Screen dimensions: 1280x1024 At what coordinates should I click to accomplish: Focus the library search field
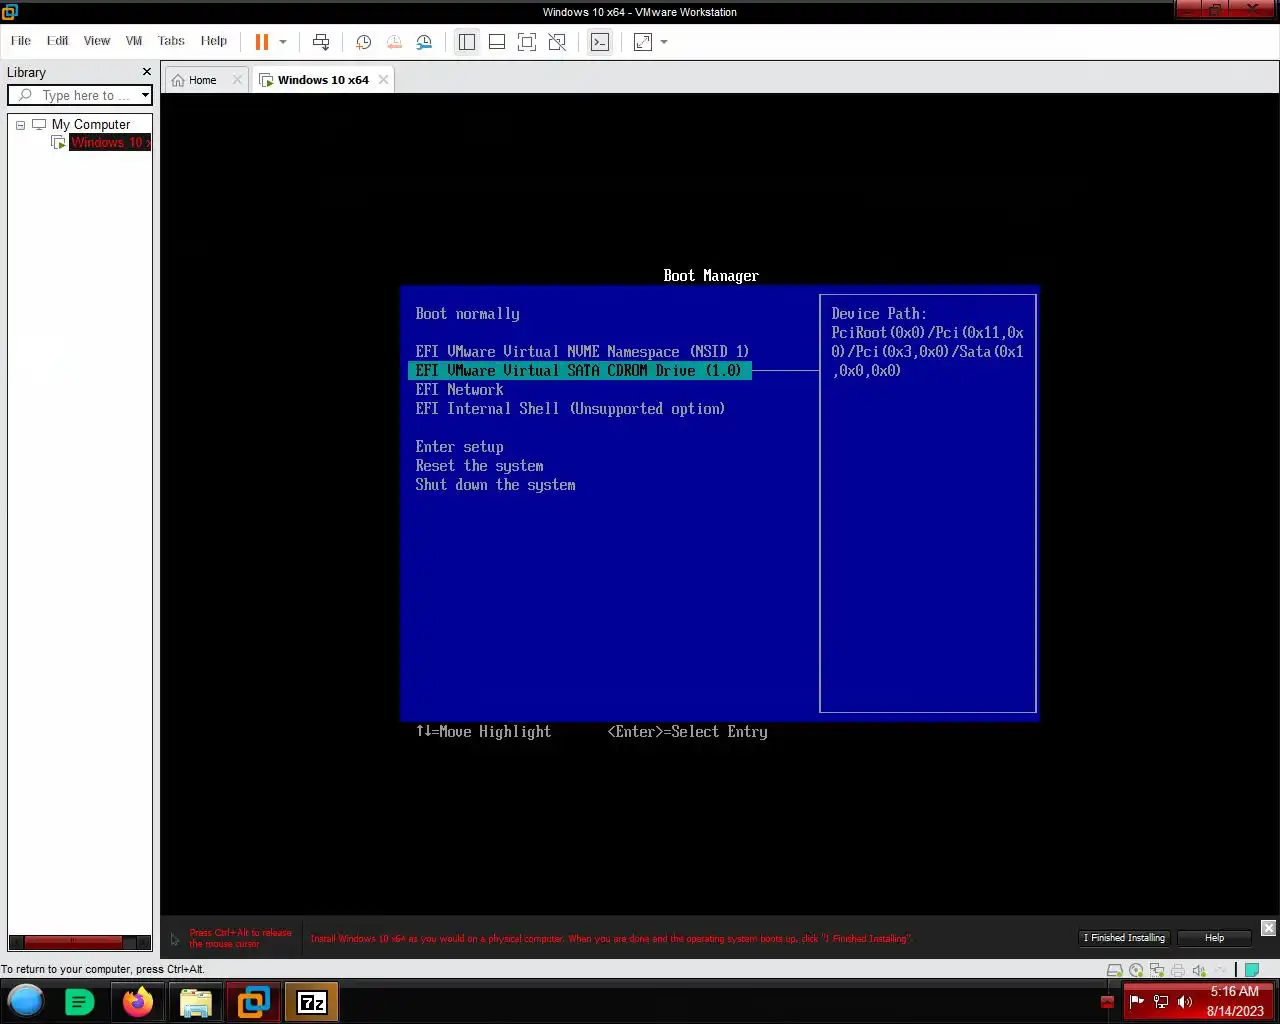tap(78, 95)
